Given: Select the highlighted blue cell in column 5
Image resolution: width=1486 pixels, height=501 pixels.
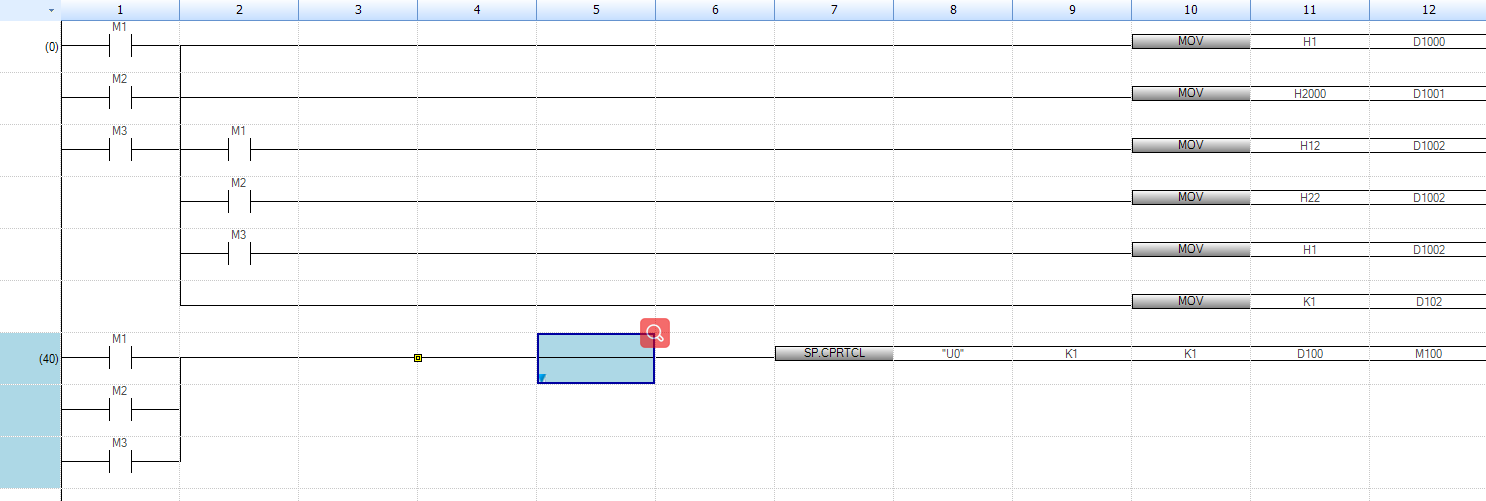Looking at the screenshot, I should [x=595, y=358].
